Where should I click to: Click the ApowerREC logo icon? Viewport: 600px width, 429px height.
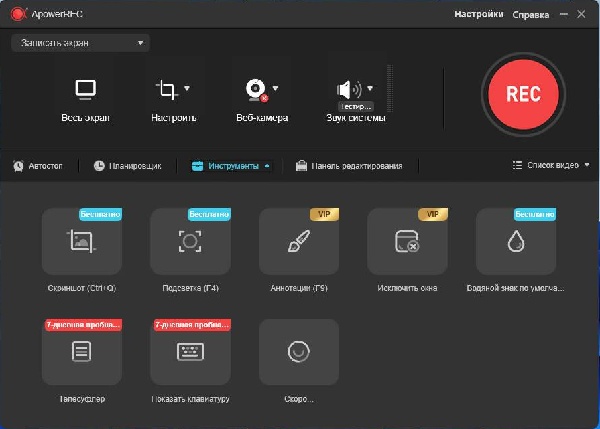tap(18, 14)
